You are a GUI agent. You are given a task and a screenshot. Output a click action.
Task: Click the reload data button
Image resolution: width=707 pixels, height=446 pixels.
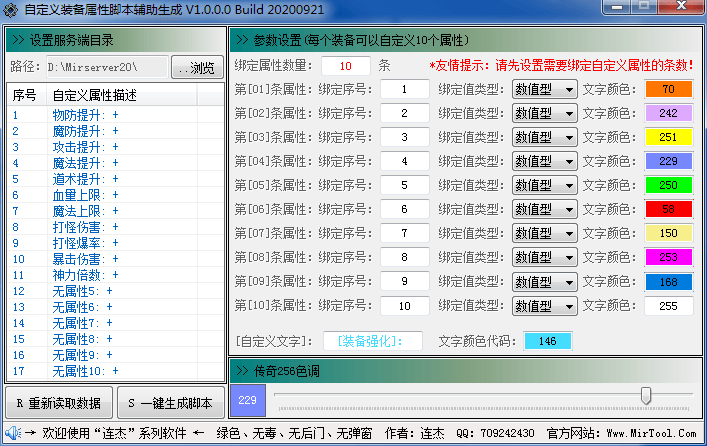tap(58, 403)
